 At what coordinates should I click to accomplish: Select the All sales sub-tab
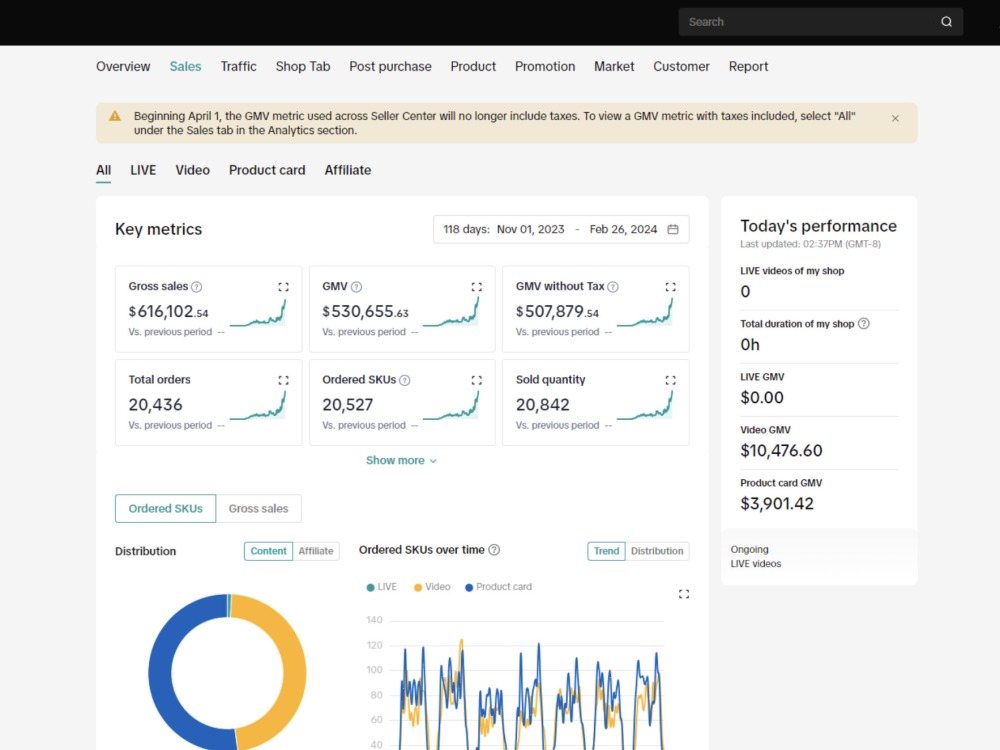[103, 170]
